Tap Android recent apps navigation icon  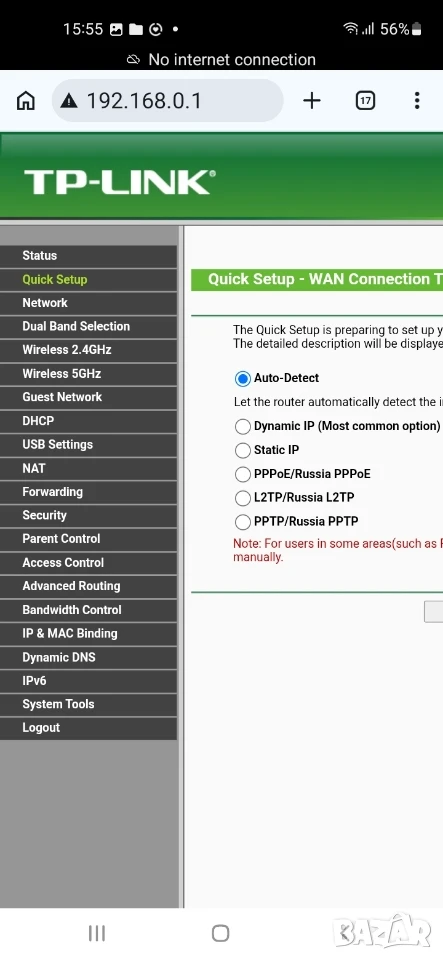pos(97,933)
